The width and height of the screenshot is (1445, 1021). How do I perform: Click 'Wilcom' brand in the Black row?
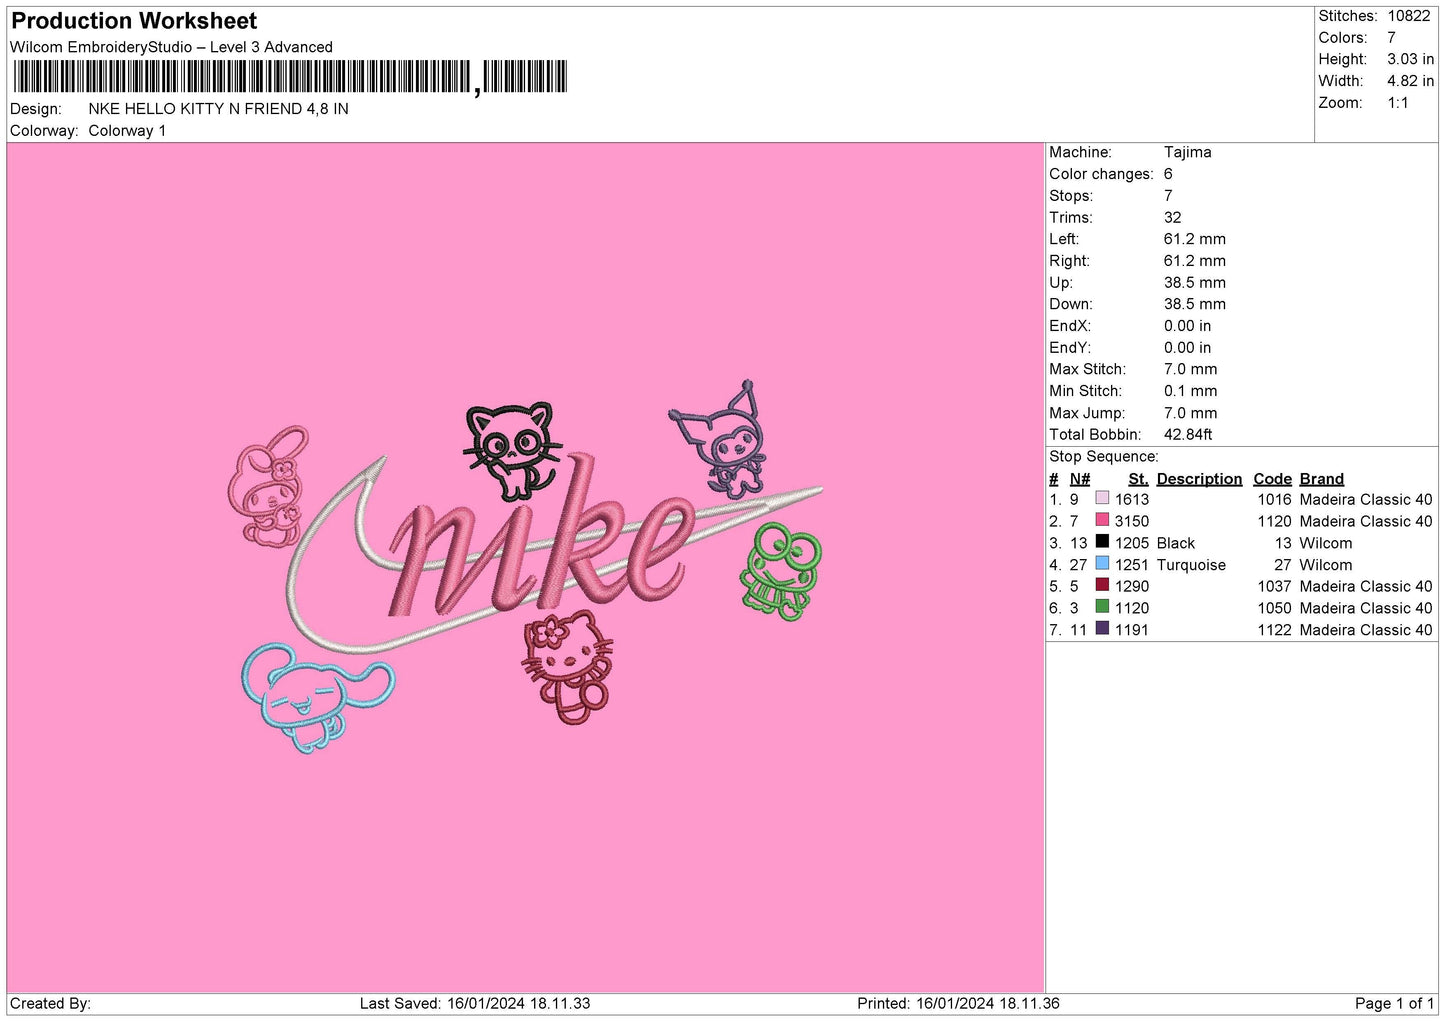[x=1326, y=543]
